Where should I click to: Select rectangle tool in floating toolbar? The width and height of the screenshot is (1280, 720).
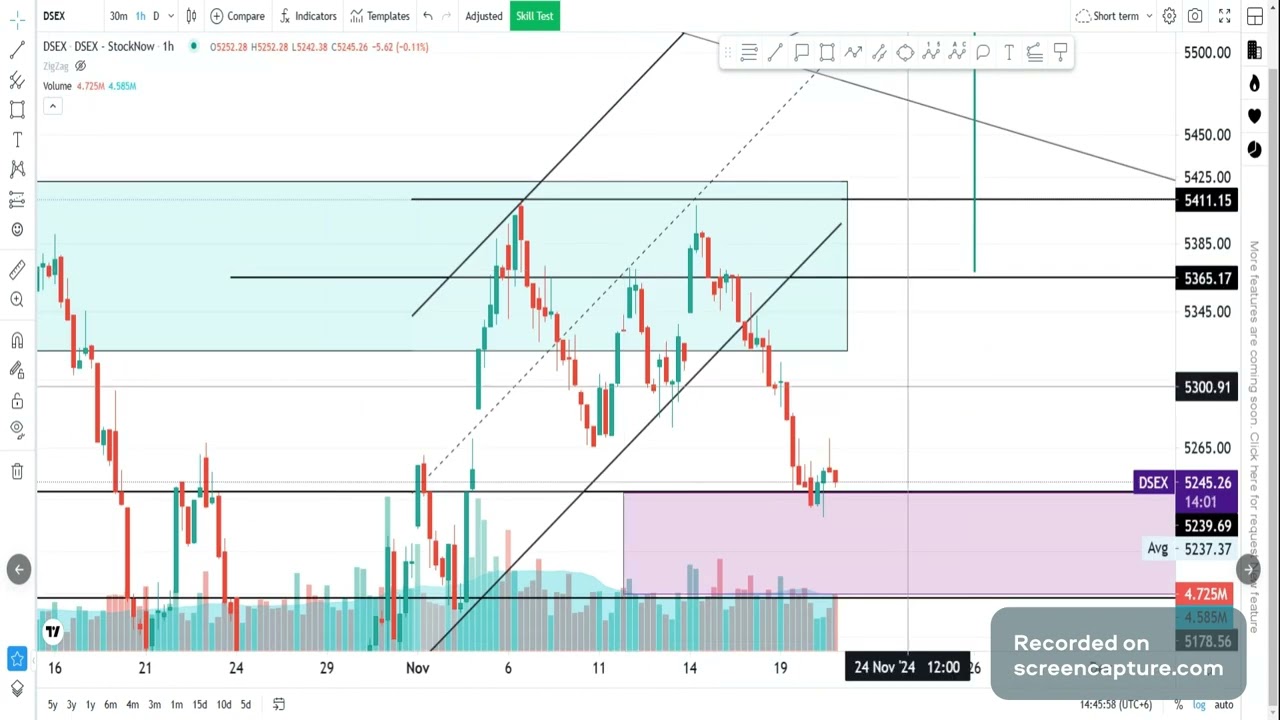coord(827,53)
